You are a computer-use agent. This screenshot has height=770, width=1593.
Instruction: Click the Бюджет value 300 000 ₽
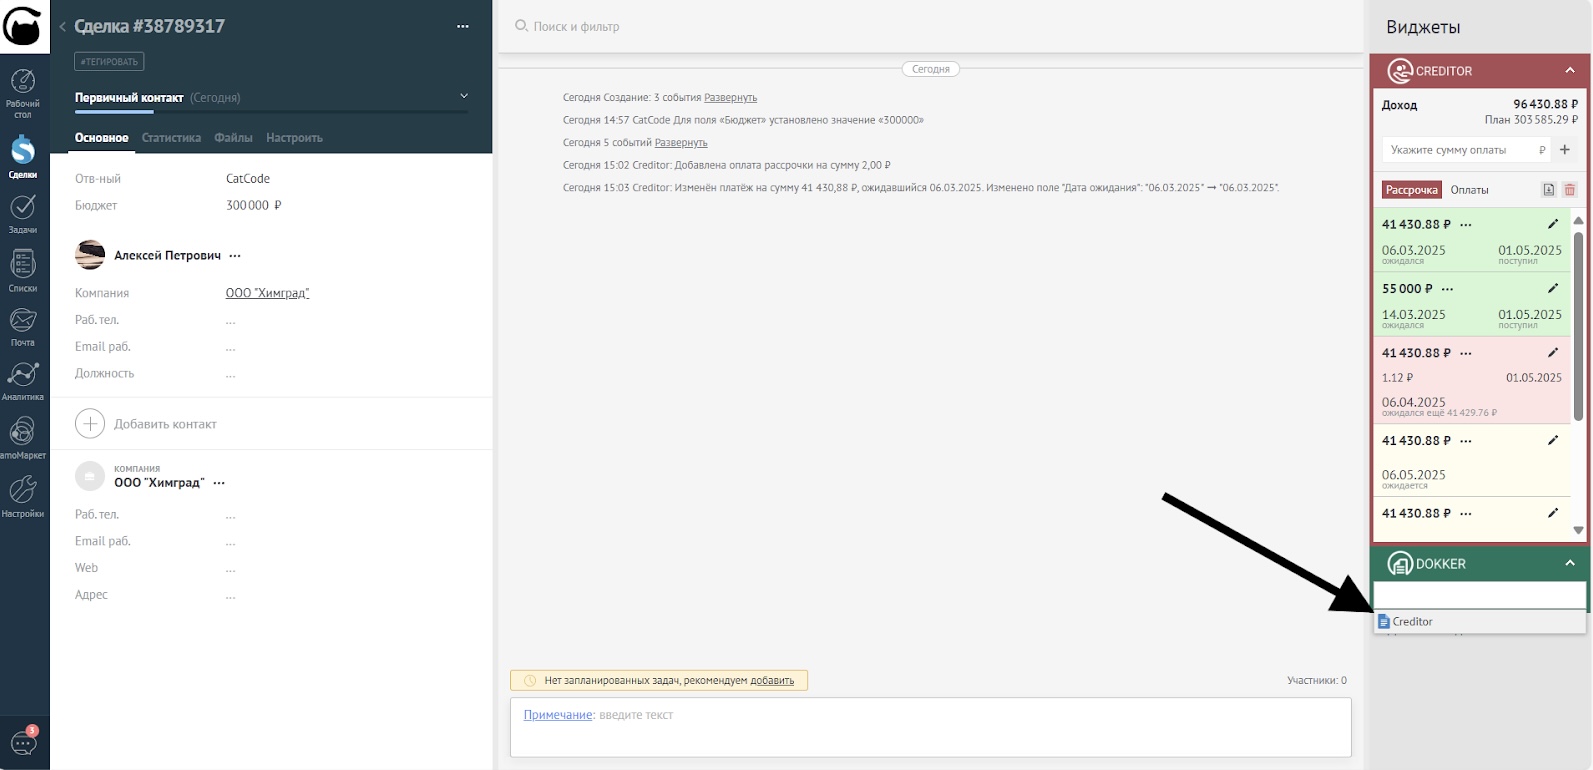click(254, 205)
